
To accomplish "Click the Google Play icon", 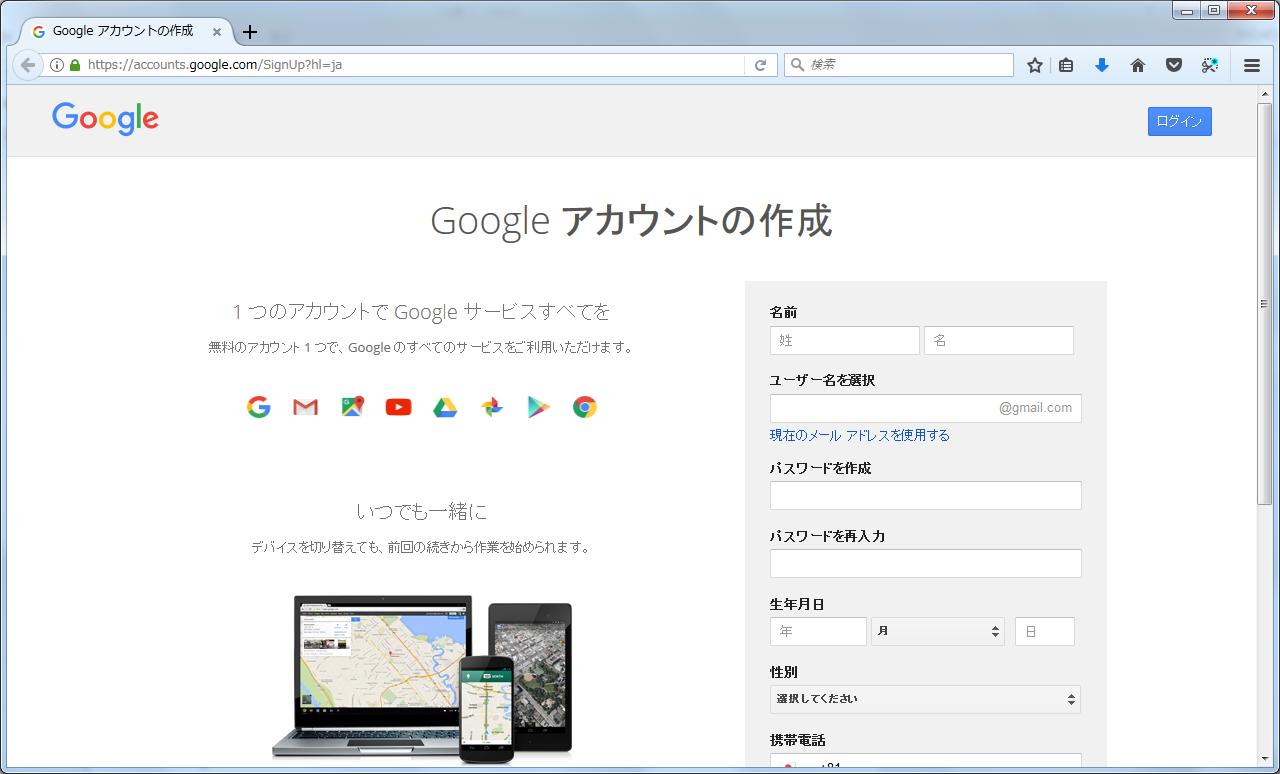I will coord(539,407).
